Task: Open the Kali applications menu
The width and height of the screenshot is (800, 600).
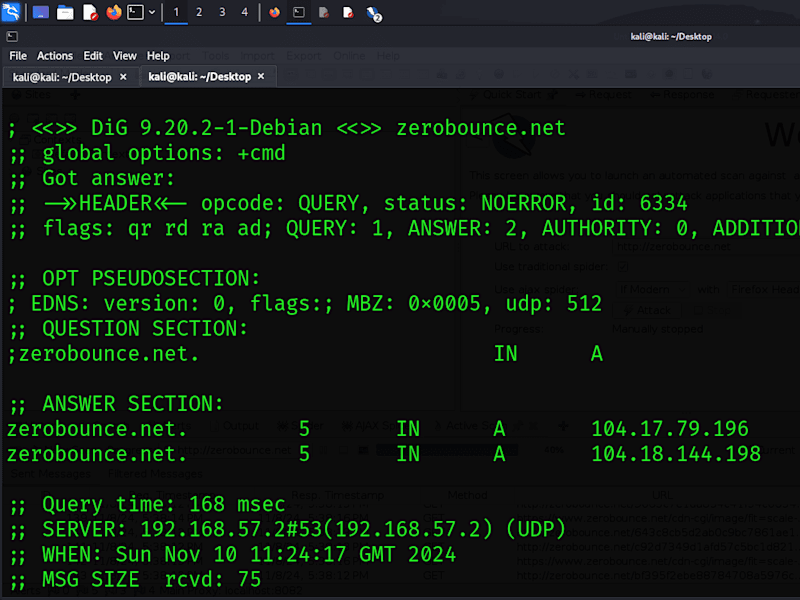Action: [x=11, y=12]
